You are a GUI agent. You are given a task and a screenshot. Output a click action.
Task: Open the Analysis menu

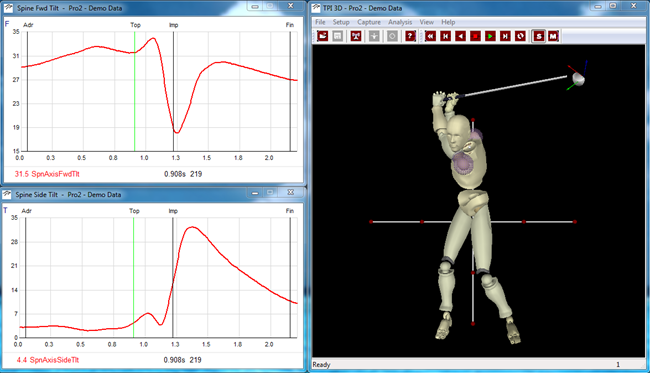pos(400,22)
